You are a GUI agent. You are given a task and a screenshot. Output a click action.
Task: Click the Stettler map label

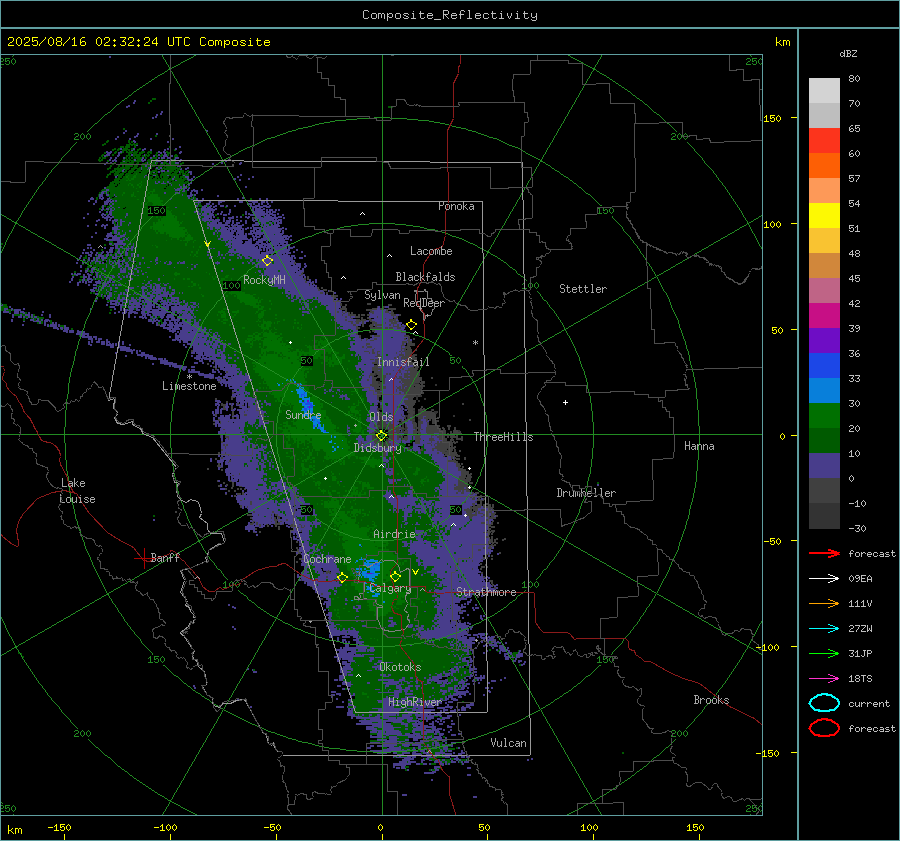tap(583, 289)
